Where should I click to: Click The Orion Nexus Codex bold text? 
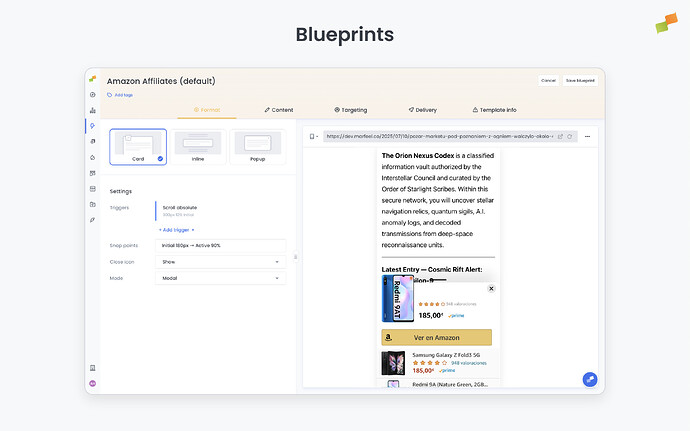[x=418, y=155]
